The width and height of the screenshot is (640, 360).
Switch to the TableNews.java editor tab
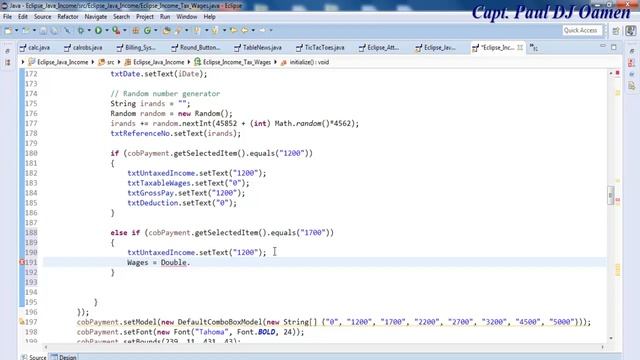pyautogui.click(x=258, y=48)
